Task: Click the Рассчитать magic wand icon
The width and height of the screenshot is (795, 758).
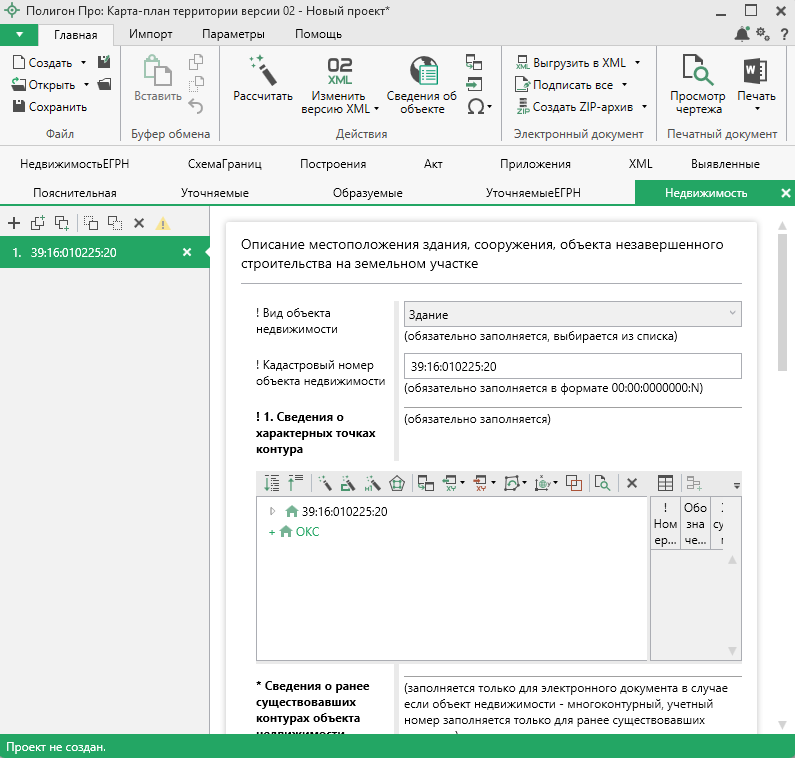Action: pos(262,72)
